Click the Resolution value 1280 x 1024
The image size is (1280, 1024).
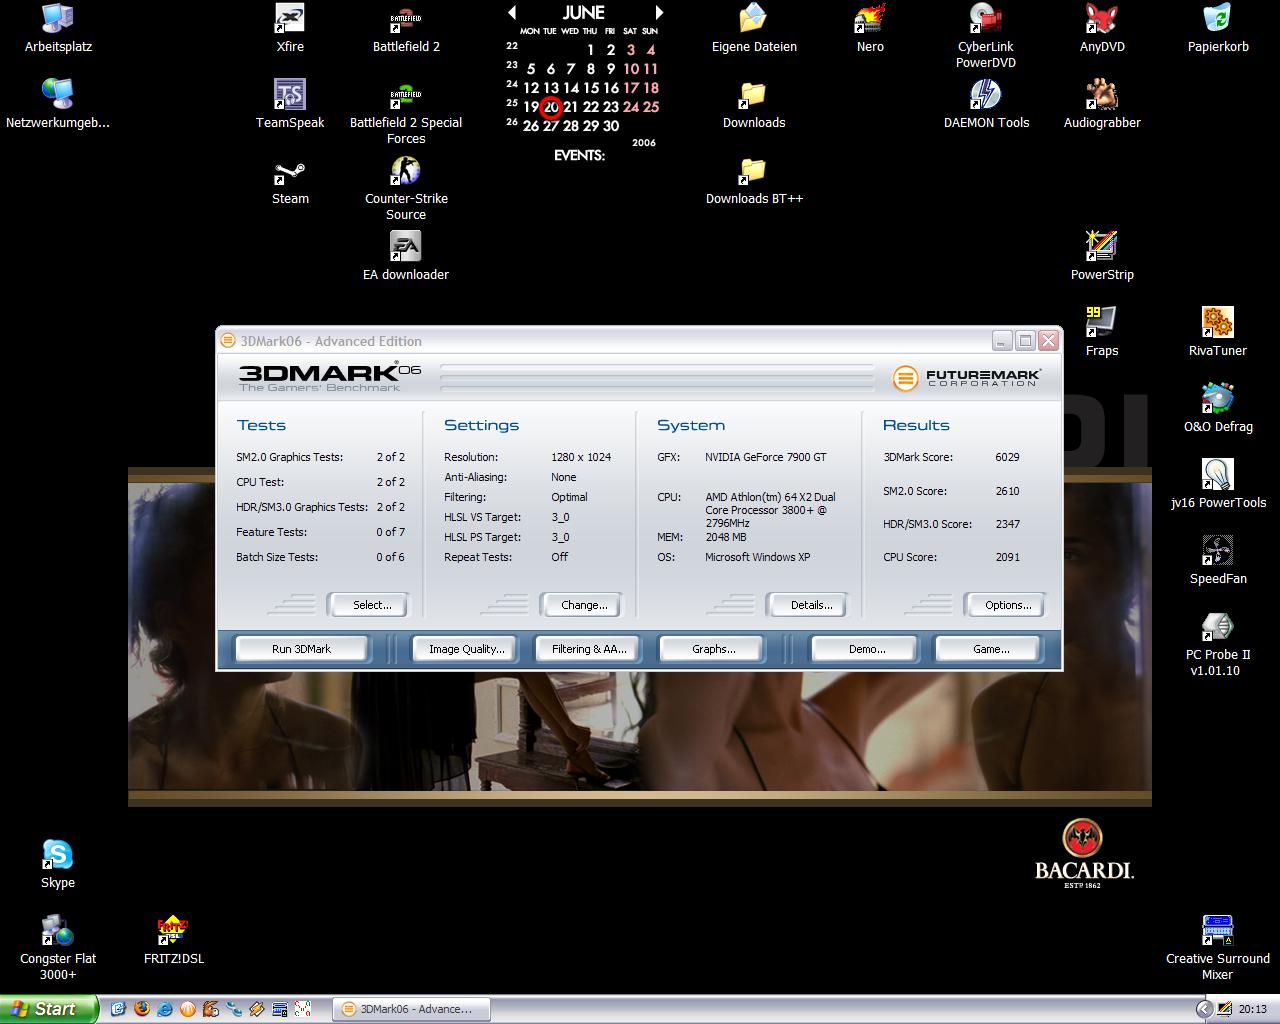click(581, 457)
